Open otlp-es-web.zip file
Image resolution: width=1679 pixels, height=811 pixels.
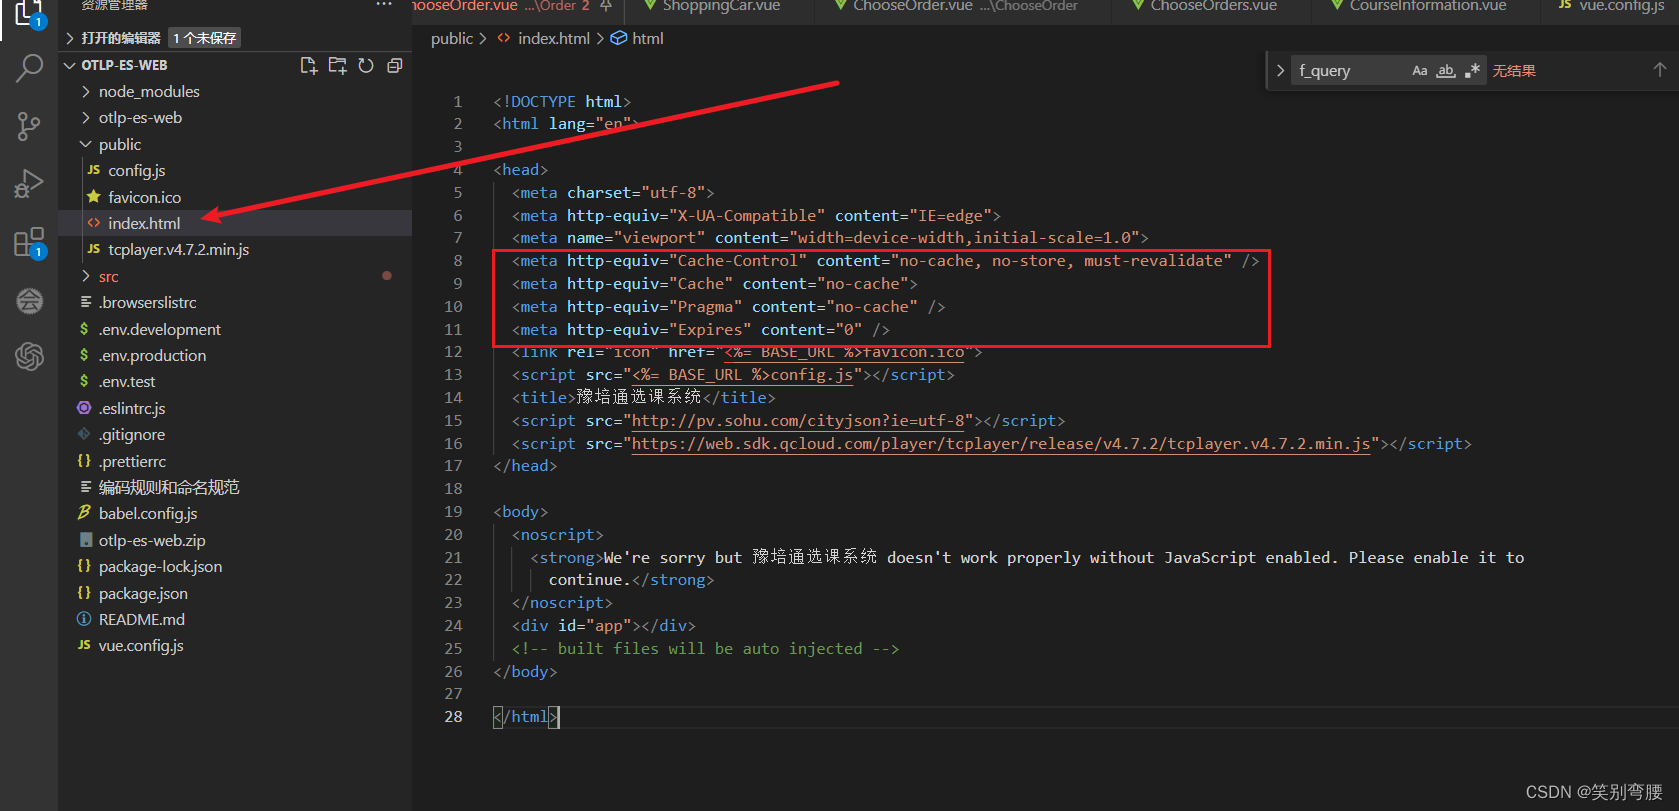click(235, 540)
